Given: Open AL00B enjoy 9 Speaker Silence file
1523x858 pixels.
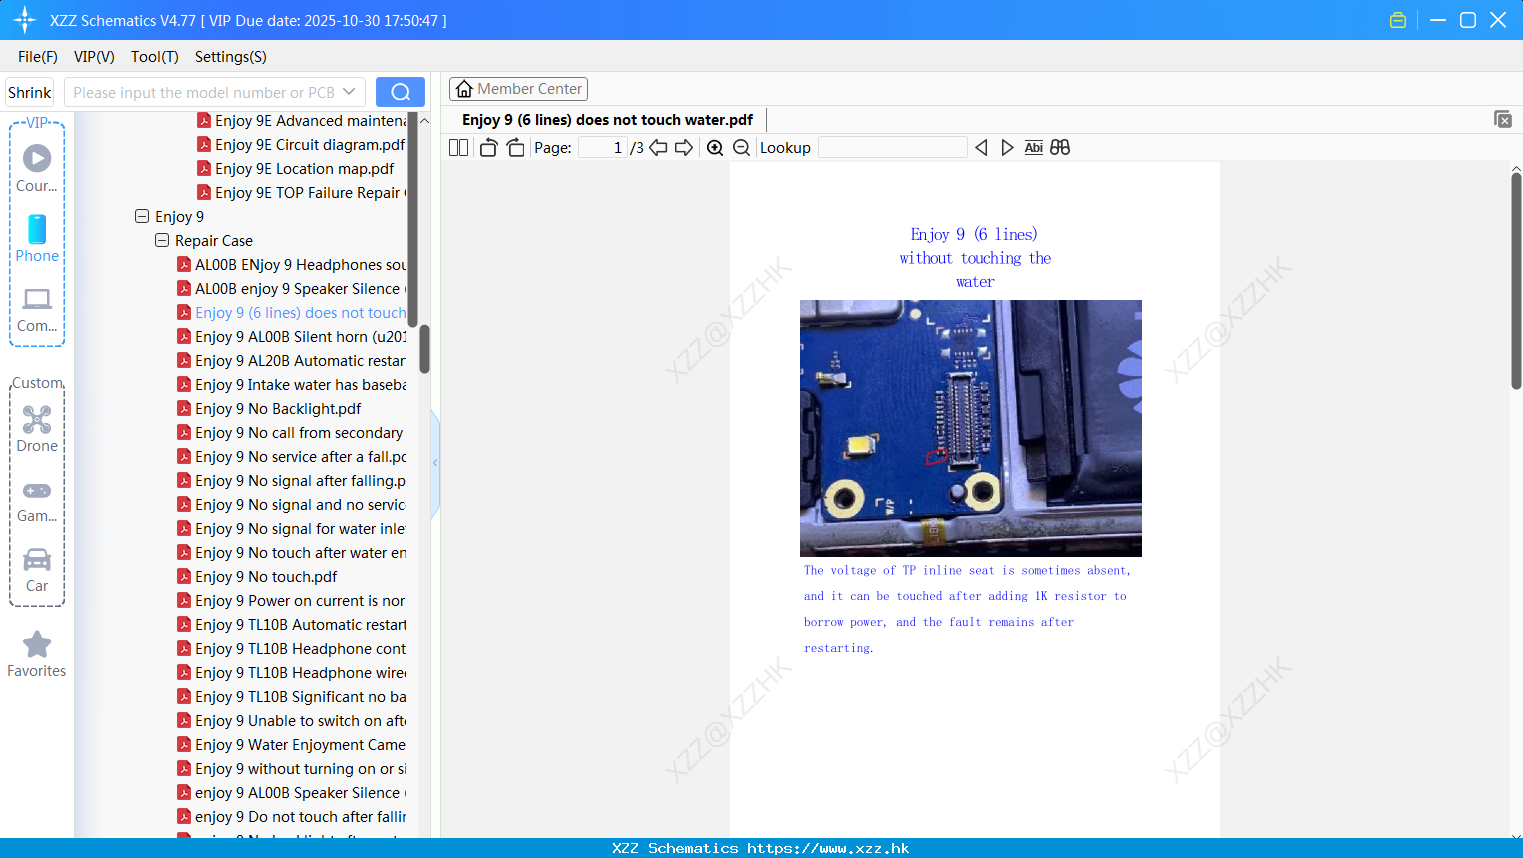Looking at the screenshot, I should (x=291, y=288).
